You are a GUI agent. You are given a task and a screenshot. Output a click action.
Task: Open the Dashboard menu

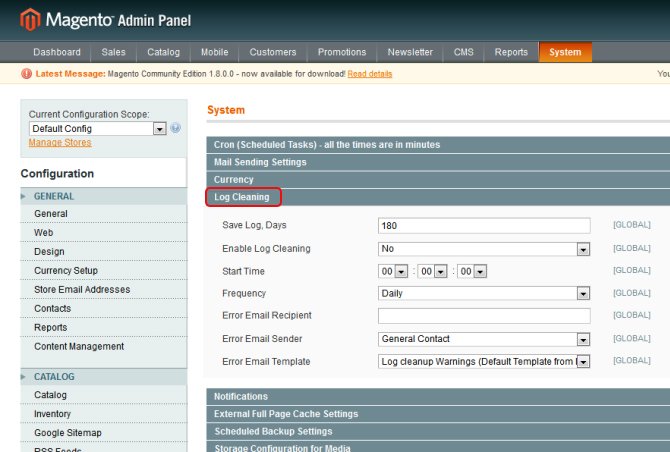tap(57, 52)
